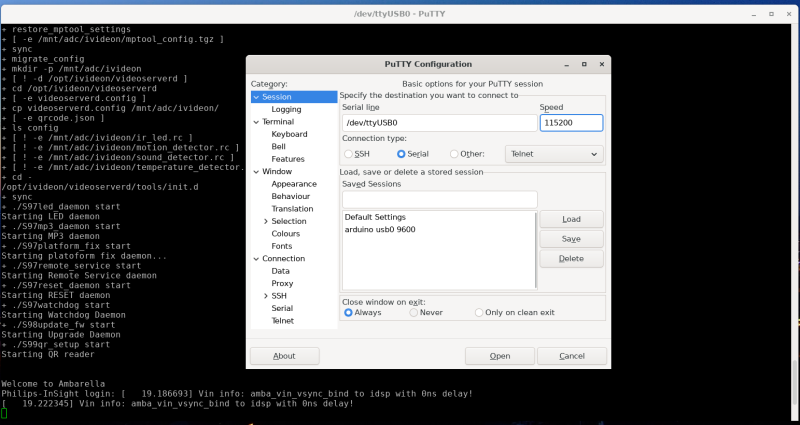Choose Always for close window on exit
The image size is (800, 425).
point(348,313)
